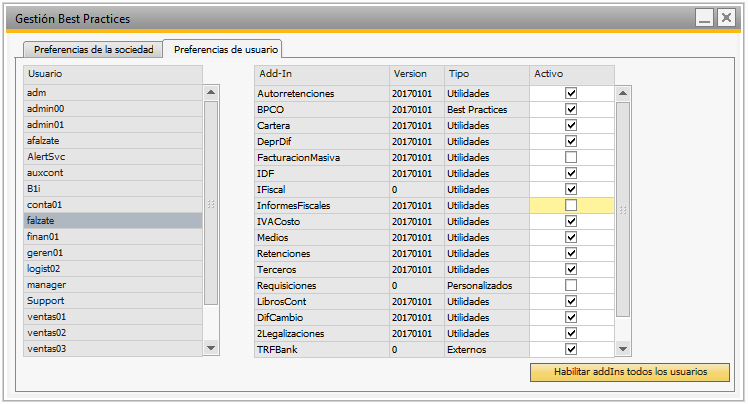Click the Add-In column header

[321, 74]
